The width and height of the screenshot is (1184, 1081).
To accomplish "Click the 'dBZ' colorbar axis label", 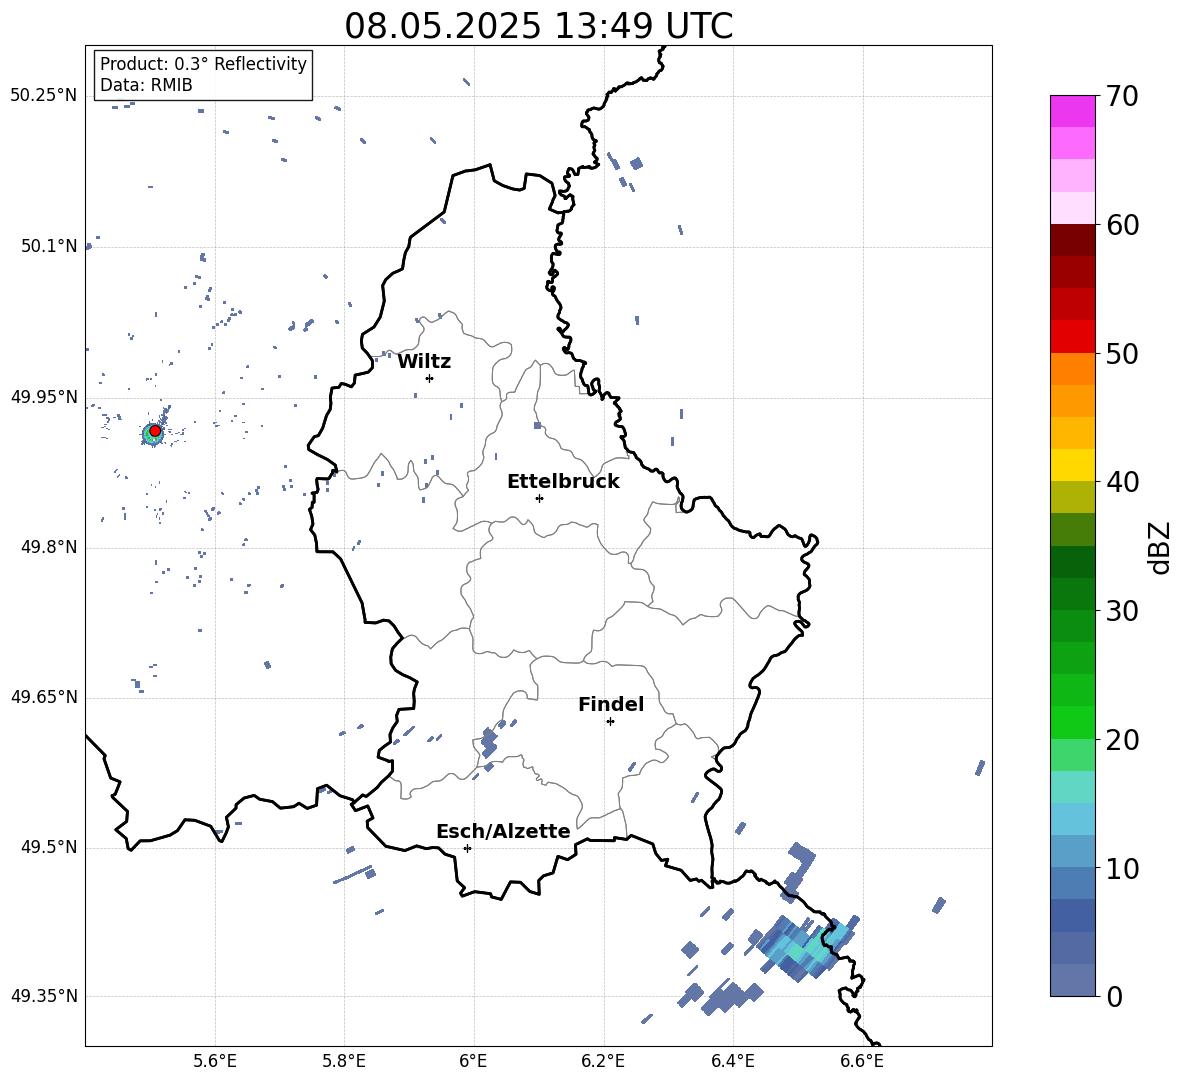I will click(1159, 548).
